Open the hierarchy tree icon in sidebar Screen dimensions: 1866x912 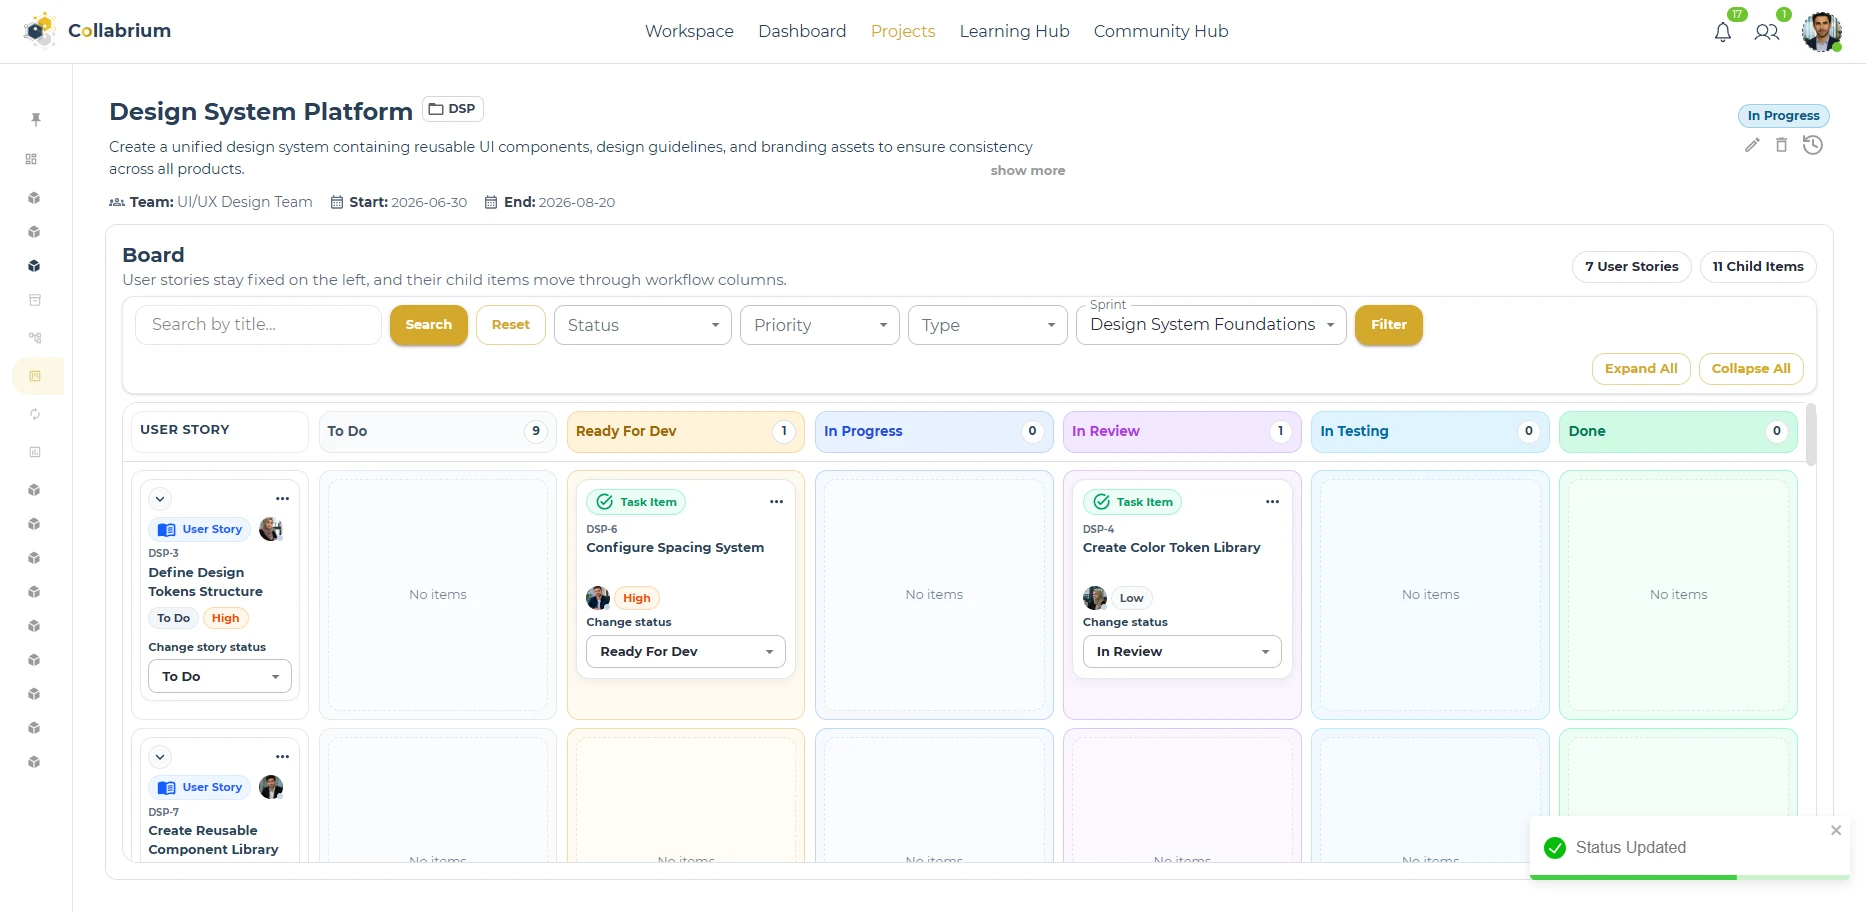click(35, 338)
